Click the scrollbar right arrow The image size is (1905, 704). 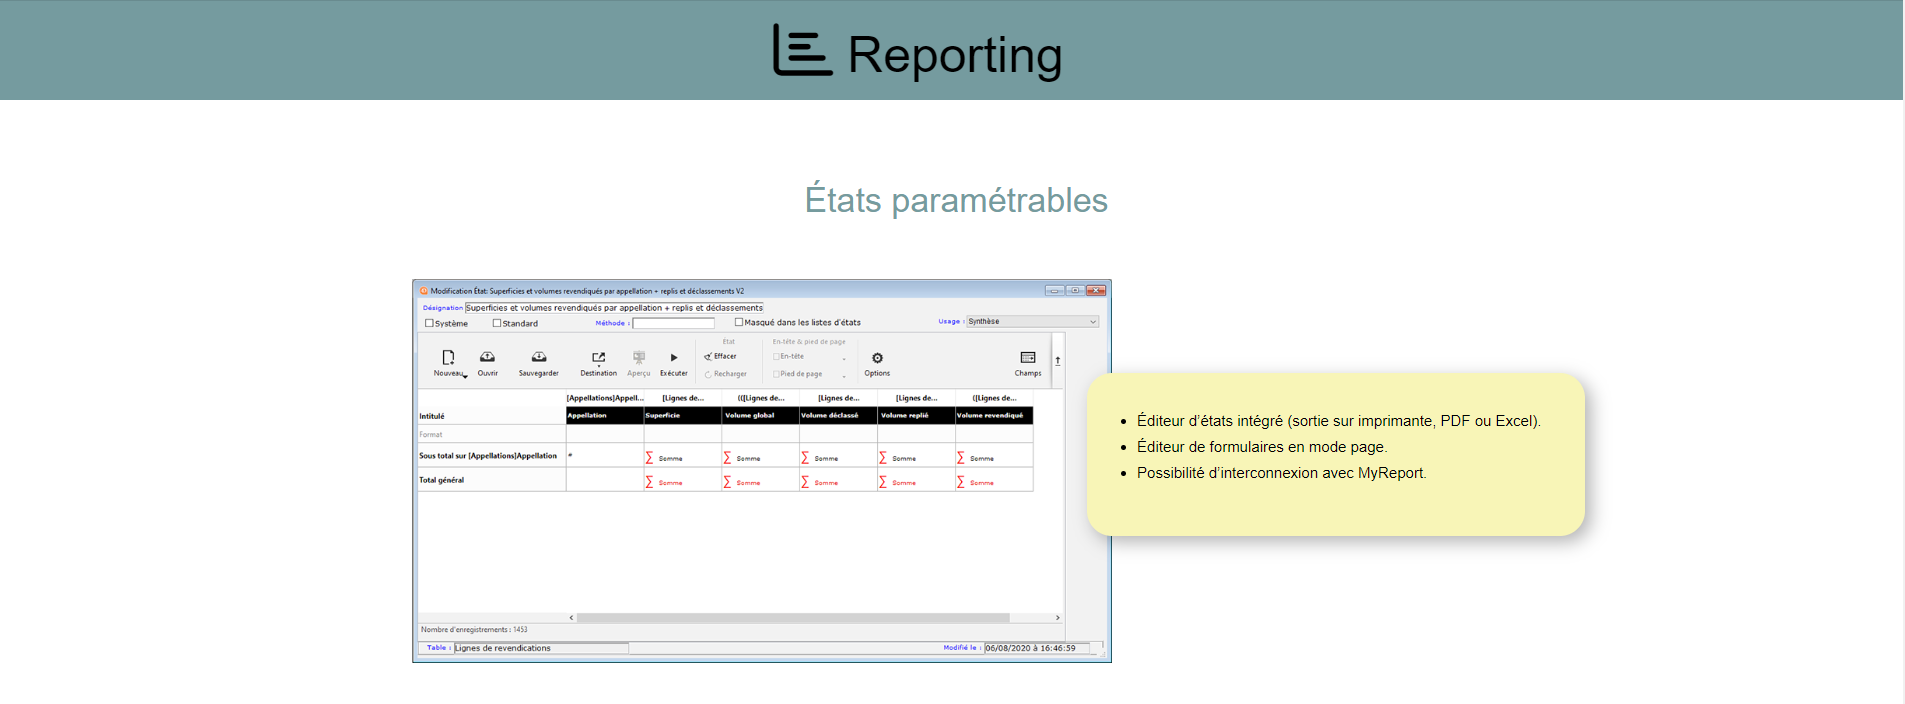1058,618
